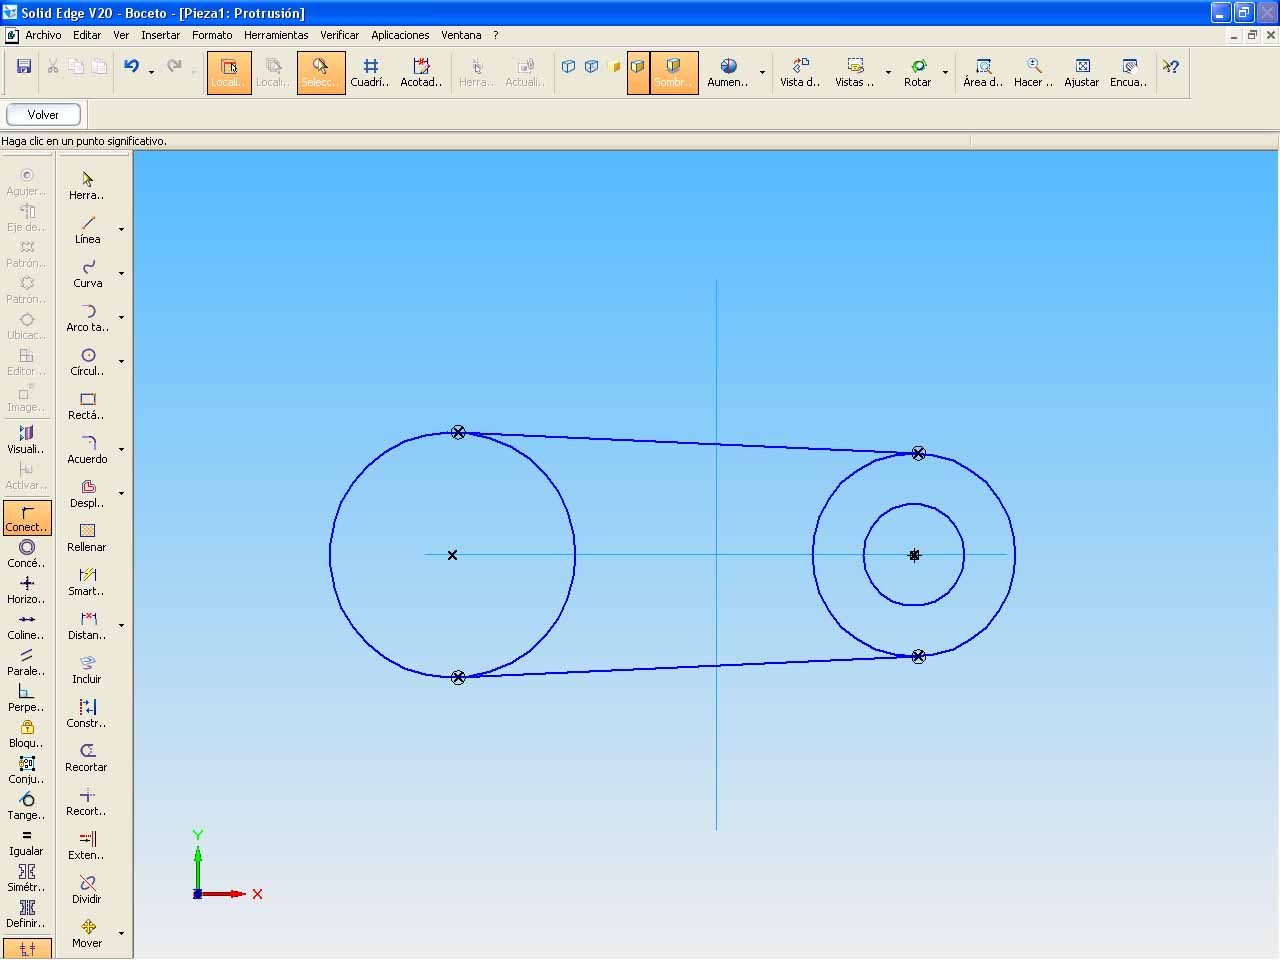
Task: Activate the Rotar rotate view tool
Action: (918, 73)
